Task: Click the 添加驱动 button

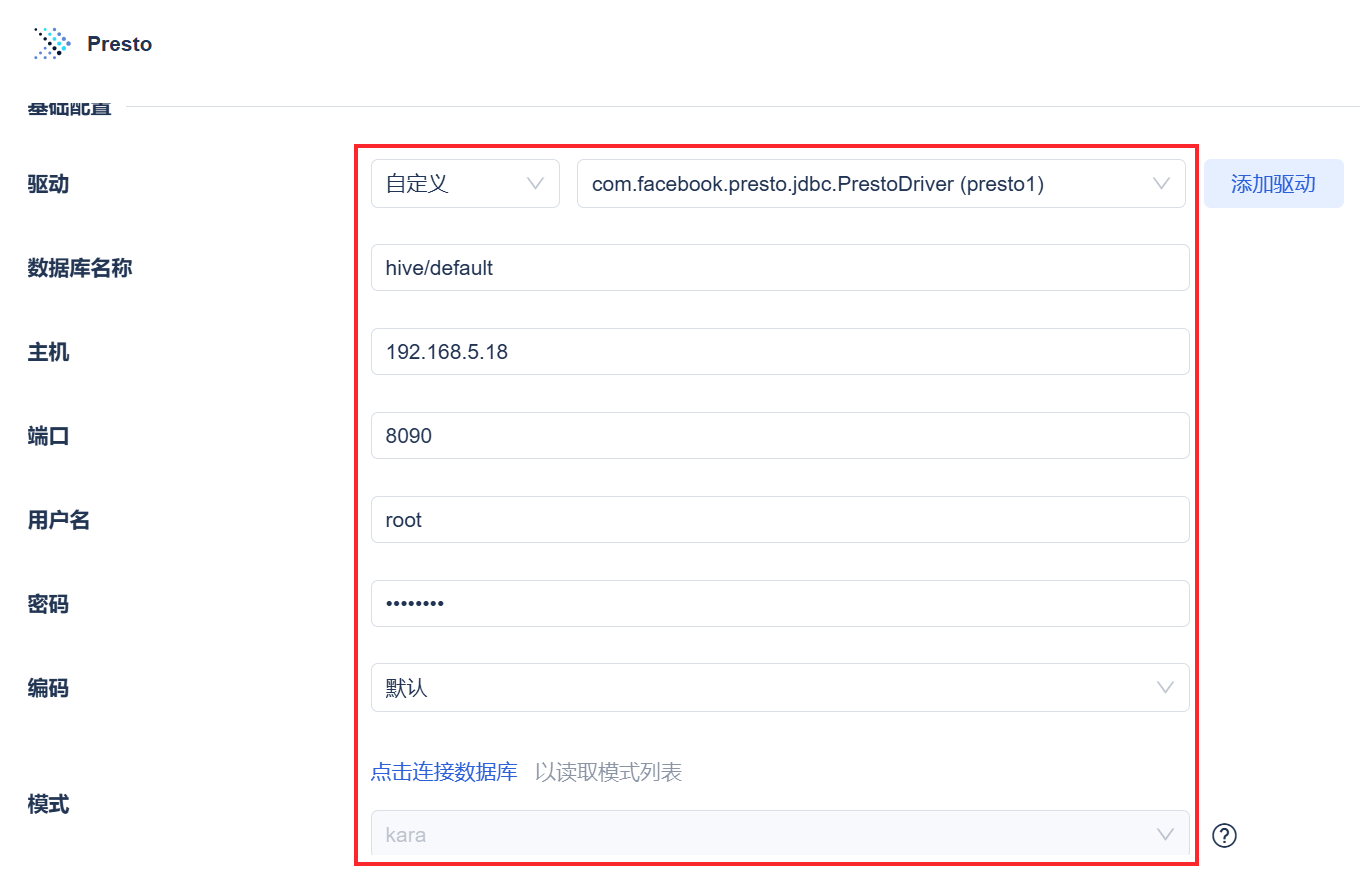Action: tap(1273, 184)
